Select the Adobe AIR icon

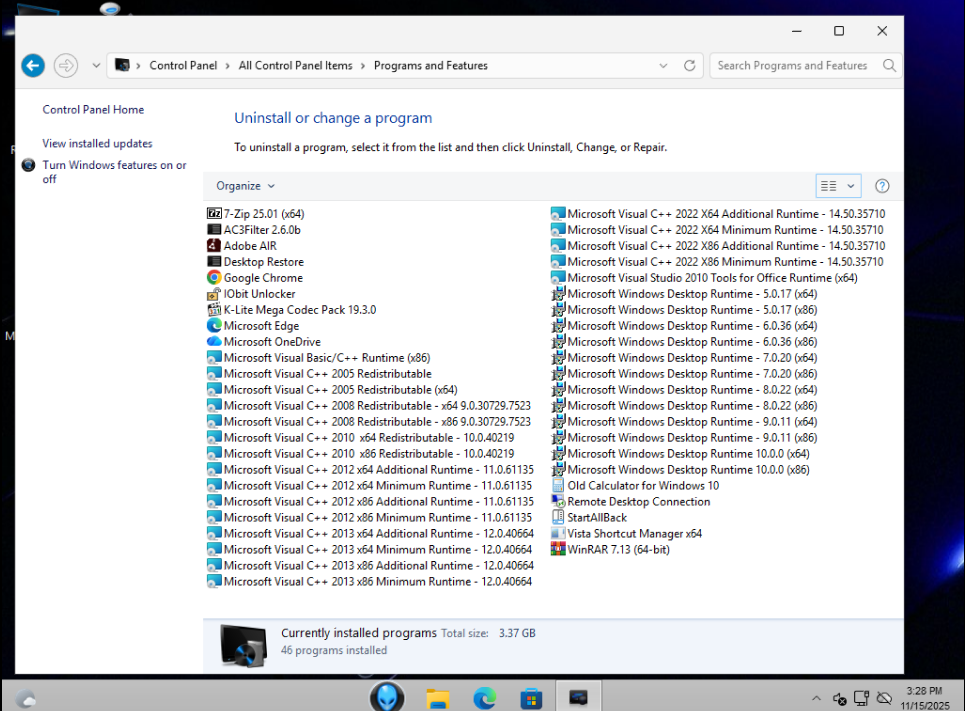point(214,246)
